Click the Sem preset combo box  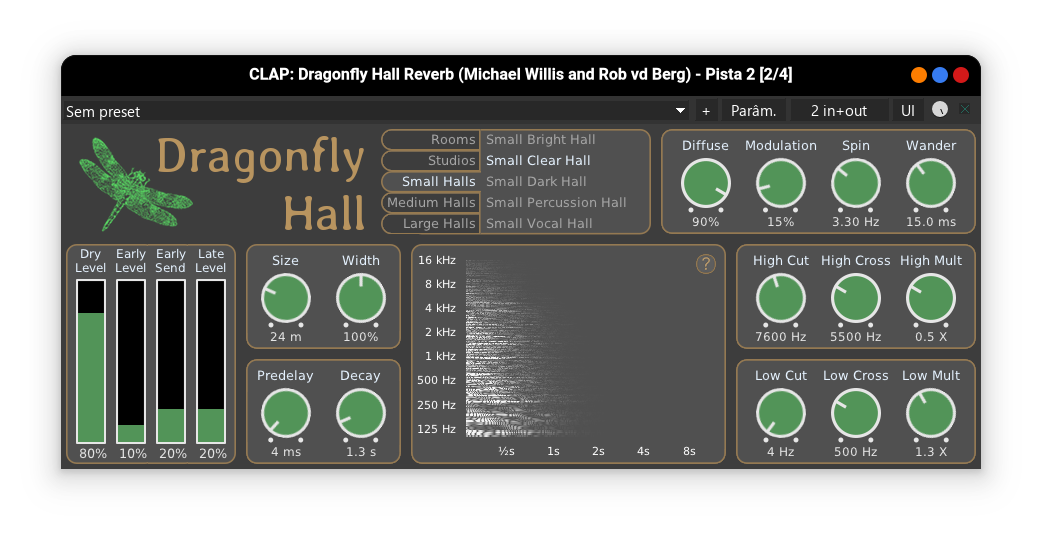[x=377, y=111]
